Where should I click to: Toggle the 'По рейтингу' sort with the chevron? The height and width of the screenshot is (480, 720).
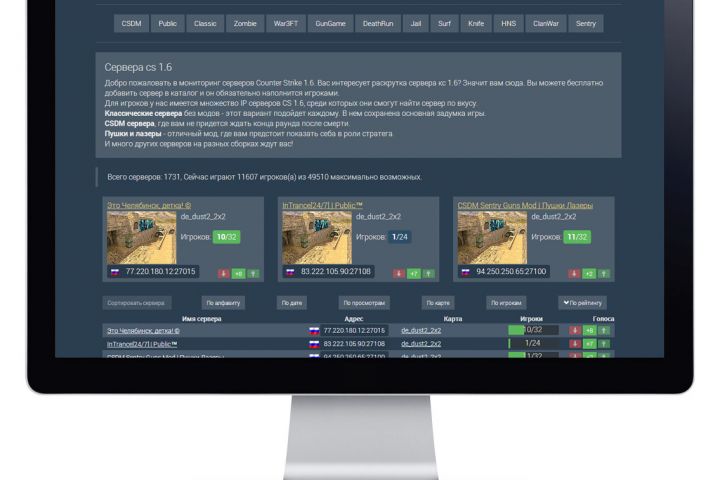pos(582,303)
